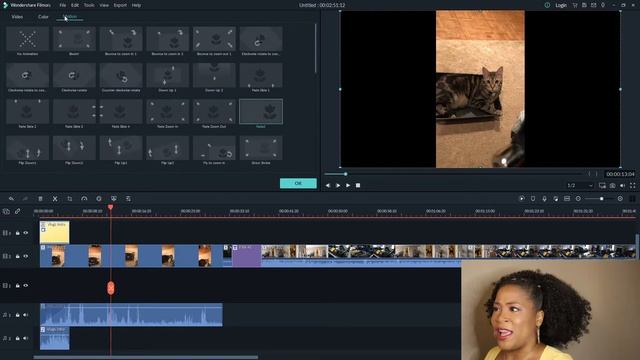The width and height of the screenshot is (640, 360).
Task: Step back one frame in preview
Action: pyautogui.click(x=328, y=185)
